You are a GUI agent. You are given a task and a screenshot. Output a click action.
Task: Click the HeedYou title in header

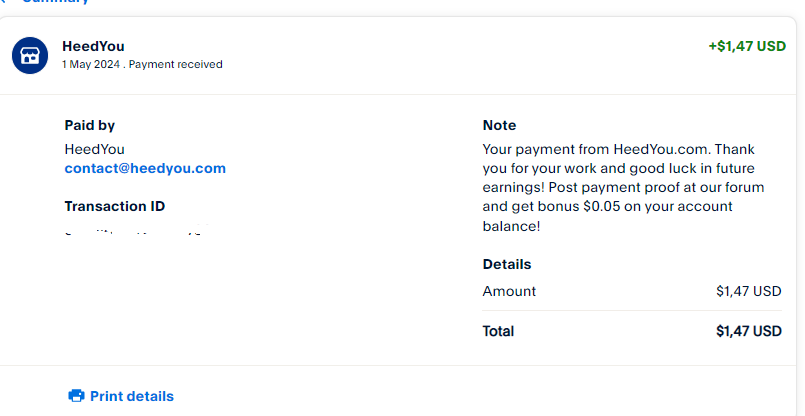(93, 46)
